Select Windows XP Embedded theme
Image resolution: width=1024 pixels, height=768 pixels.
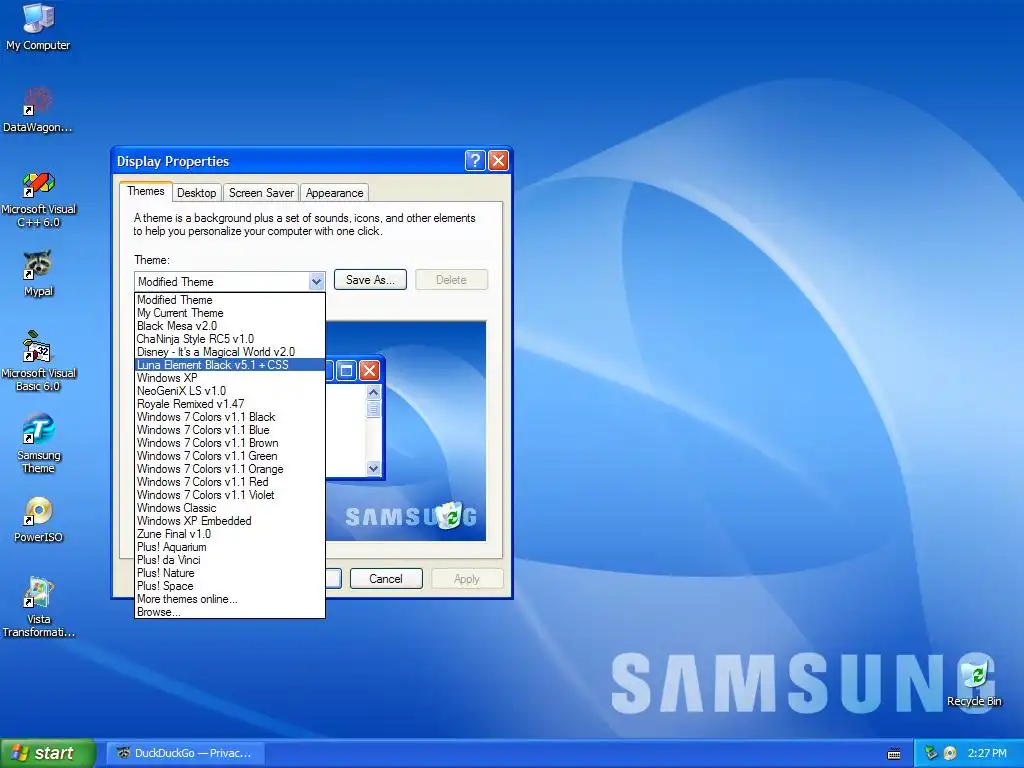[230, 521]
